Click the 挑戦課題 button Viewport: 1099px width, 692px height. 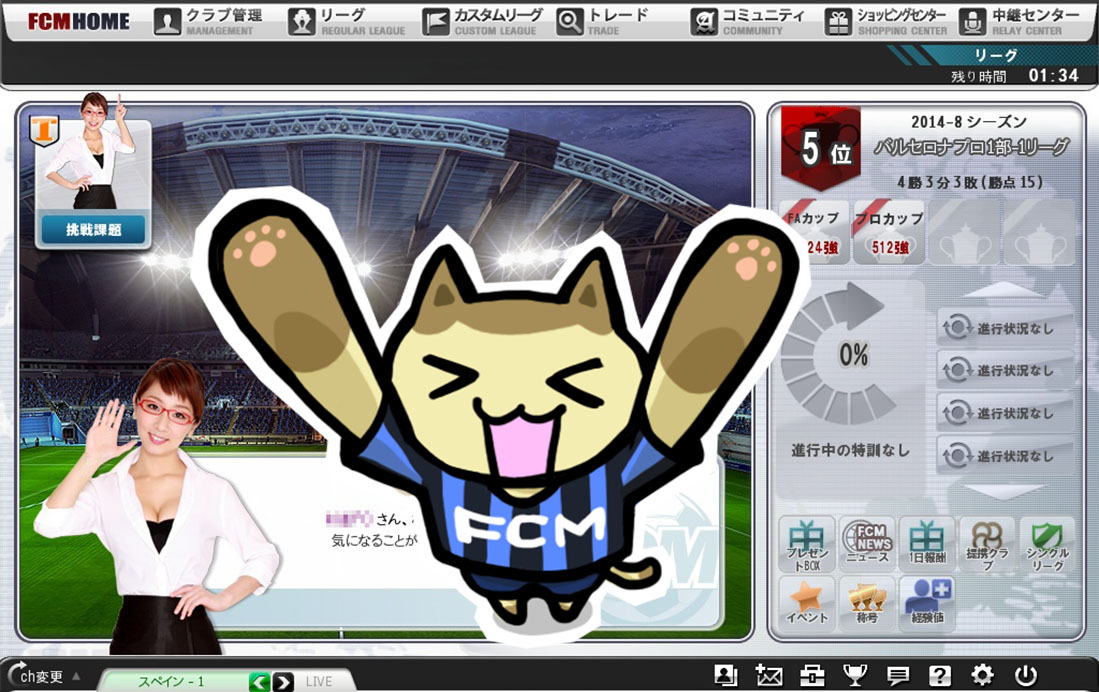coord(93,229)
